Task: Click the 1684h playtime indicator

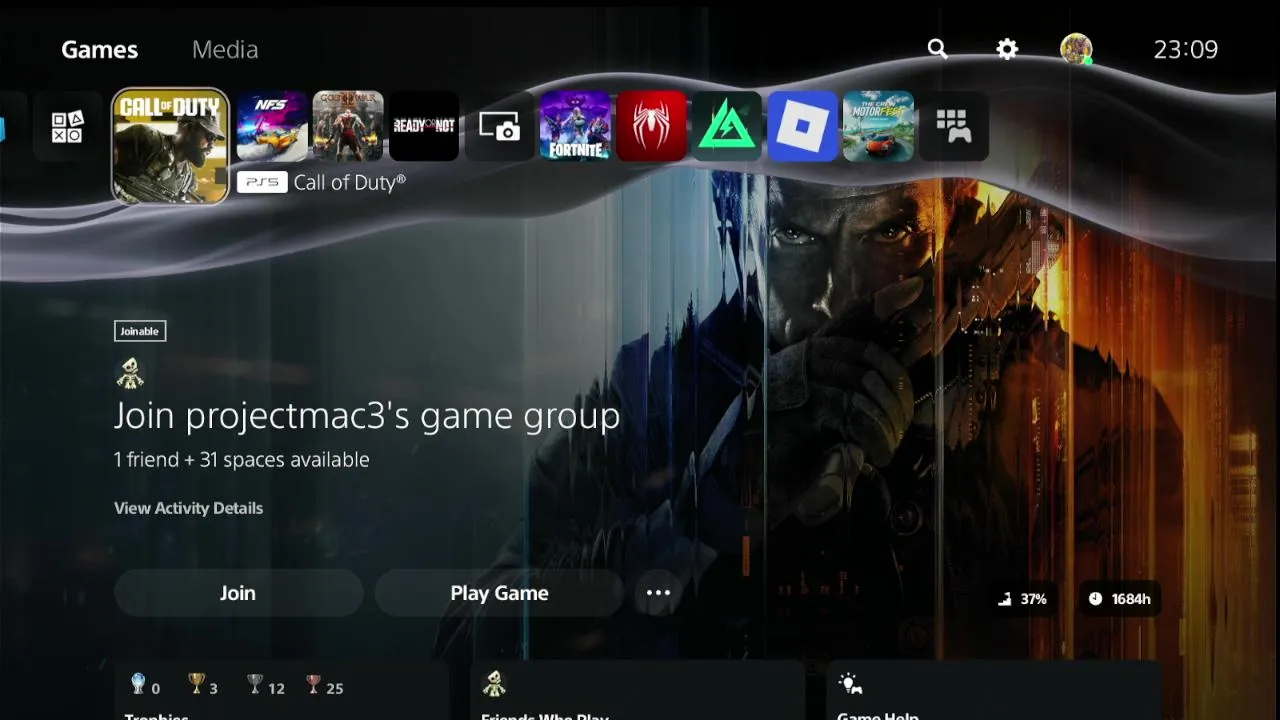Action: point(1120,599)
